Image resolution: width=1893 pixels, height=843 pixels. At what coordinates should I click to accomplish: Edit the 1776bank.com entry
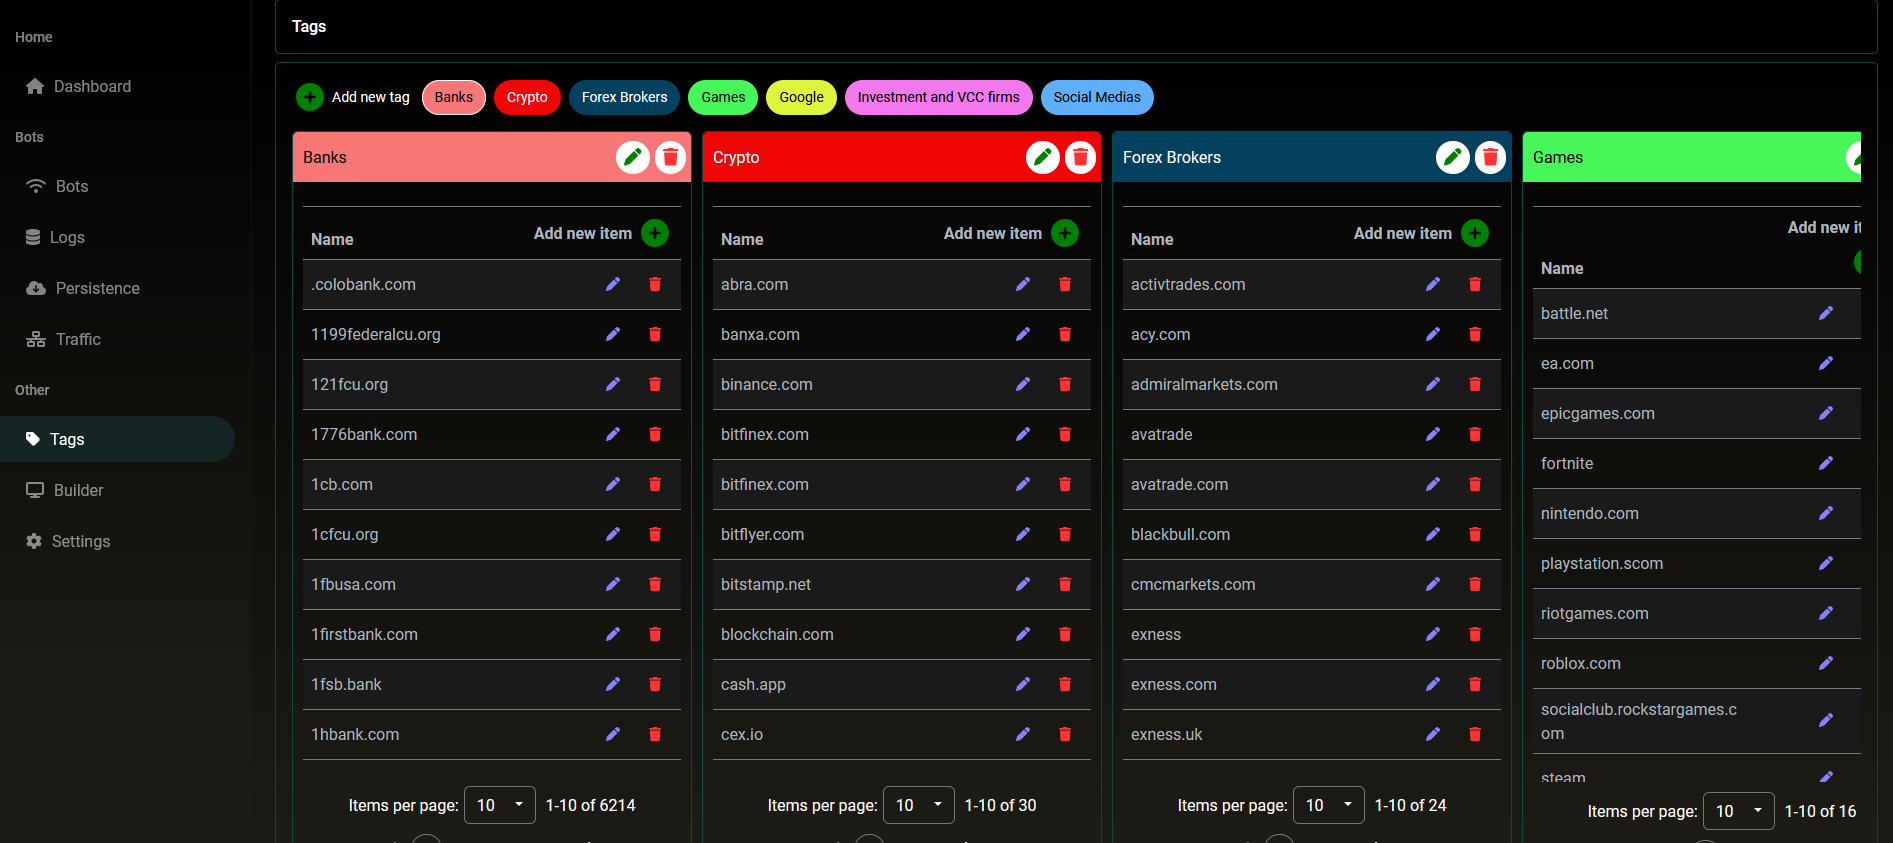(613, 434)
